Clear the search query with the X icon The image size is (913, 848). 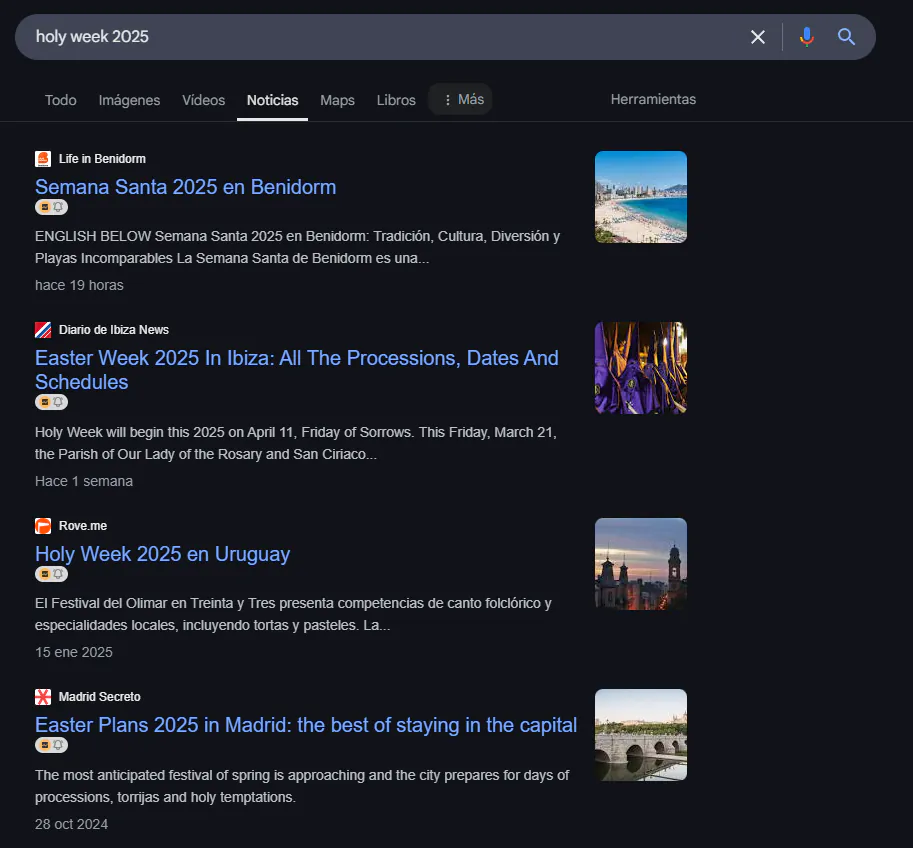758,37
